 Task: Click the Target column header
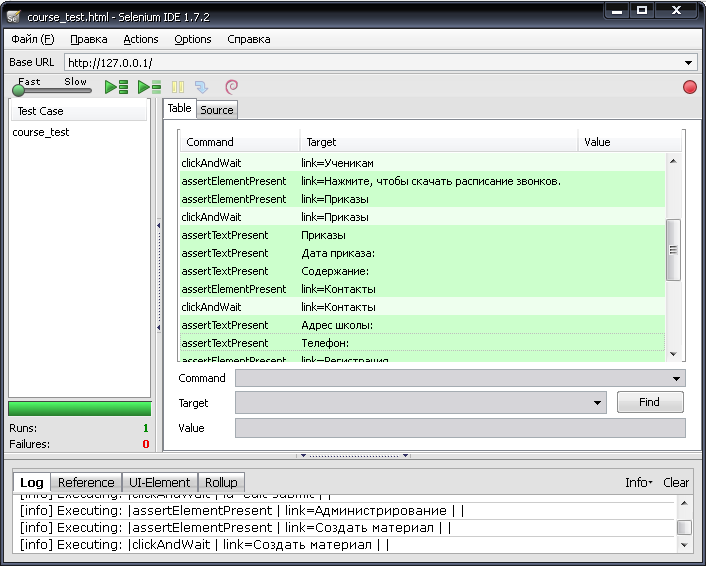pyautogui.click(x=439, y=142)
